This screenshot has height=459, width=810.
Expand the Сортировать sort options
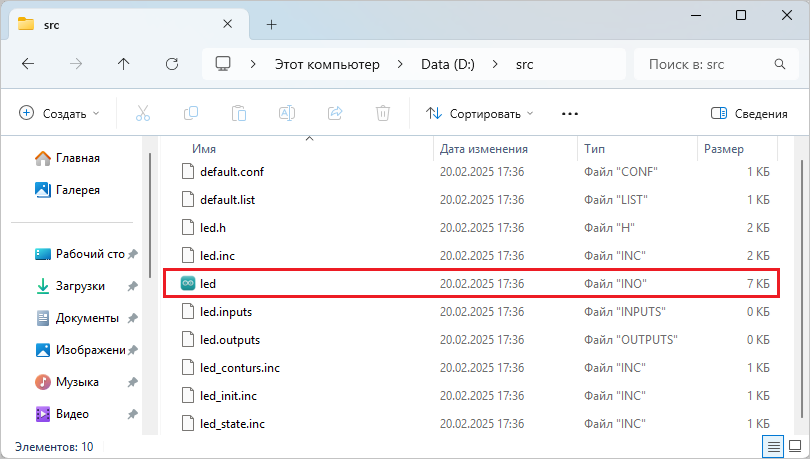pos(480,113)
